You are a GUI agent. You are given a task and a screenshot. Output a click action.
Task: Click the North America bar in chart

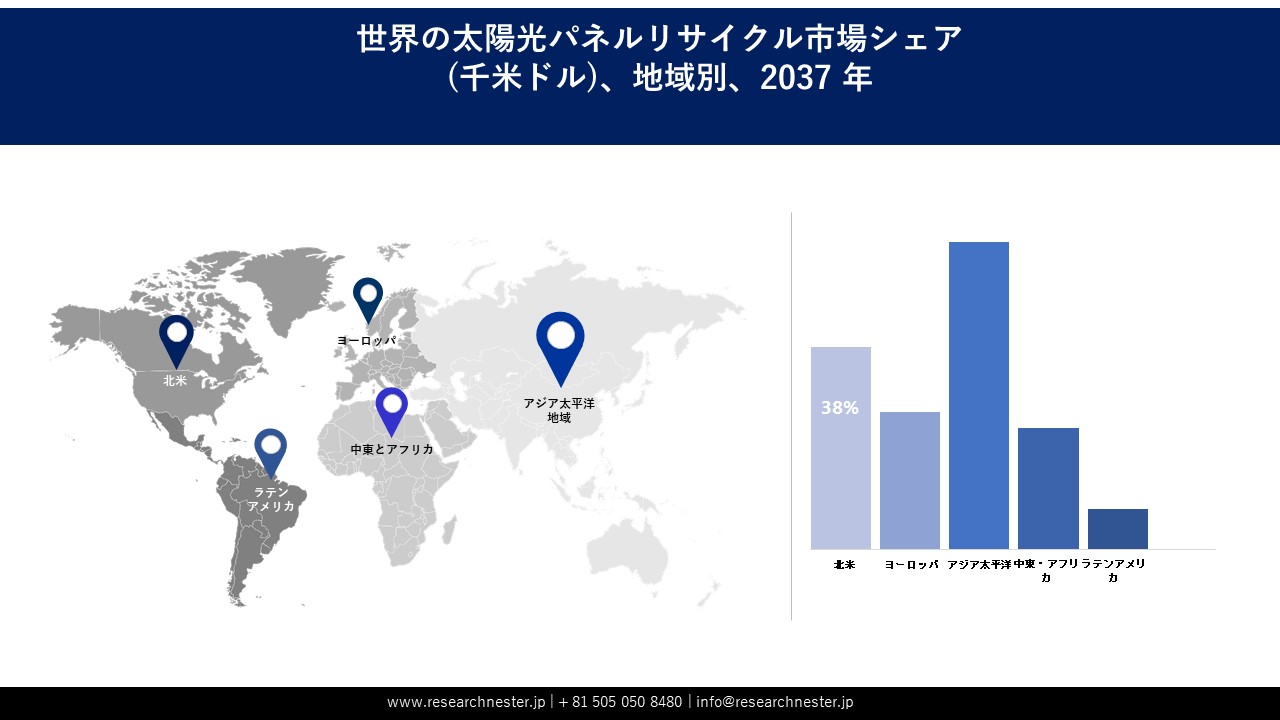click(841, 448)
